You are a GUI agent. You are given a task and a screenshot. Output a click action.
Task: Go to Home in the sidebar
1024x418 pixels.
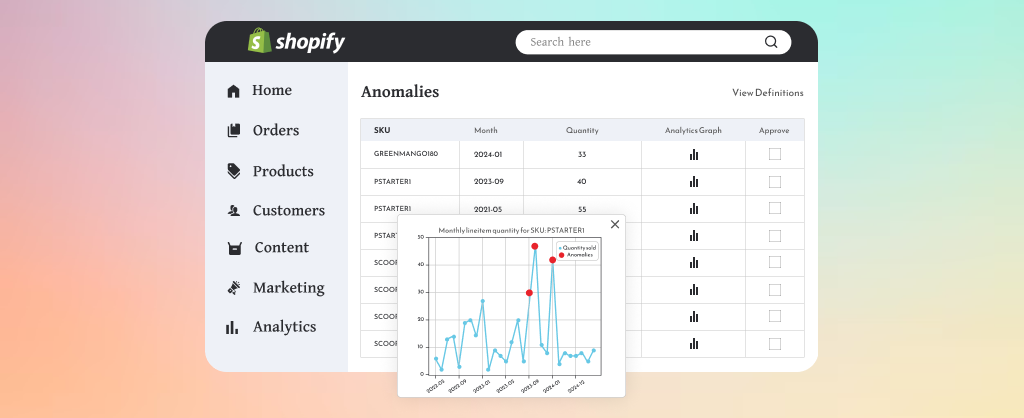(271, 90)
